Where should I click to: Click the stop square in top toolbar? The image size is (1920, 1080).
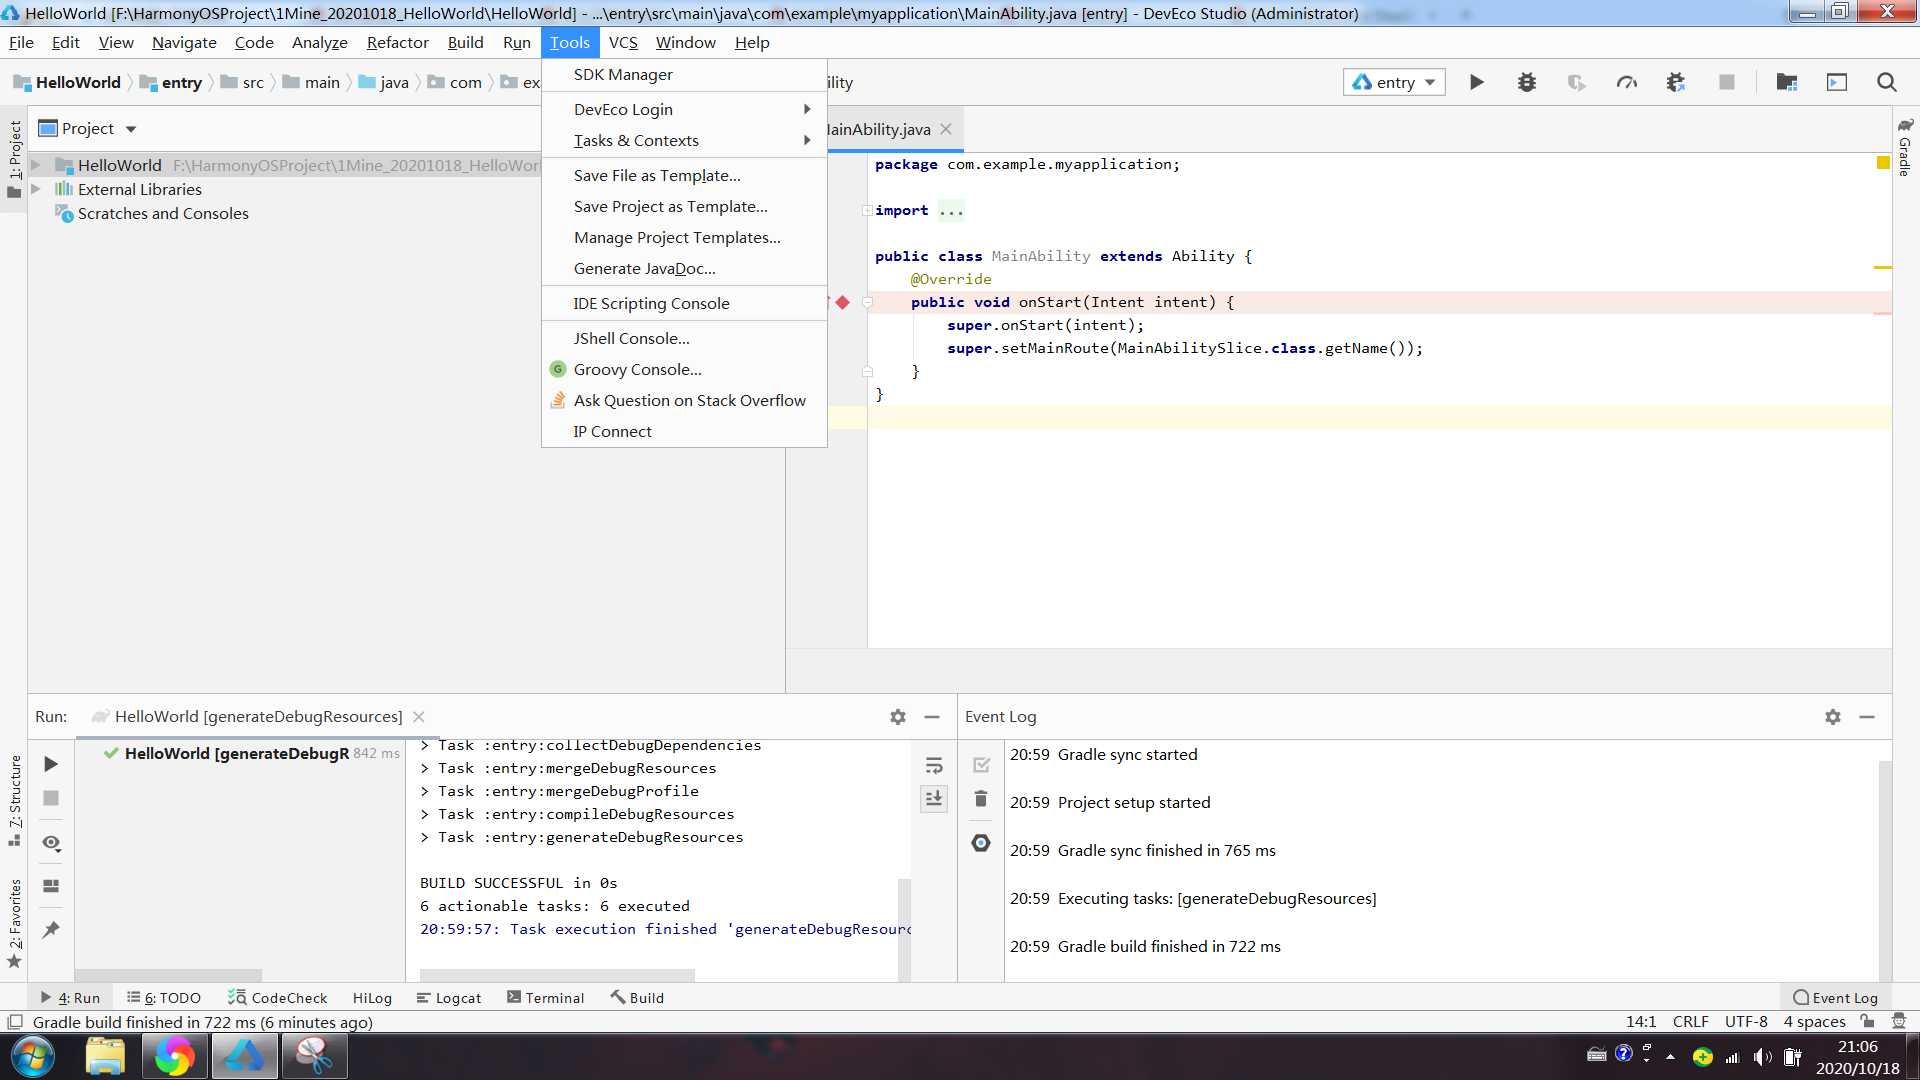1726,82
